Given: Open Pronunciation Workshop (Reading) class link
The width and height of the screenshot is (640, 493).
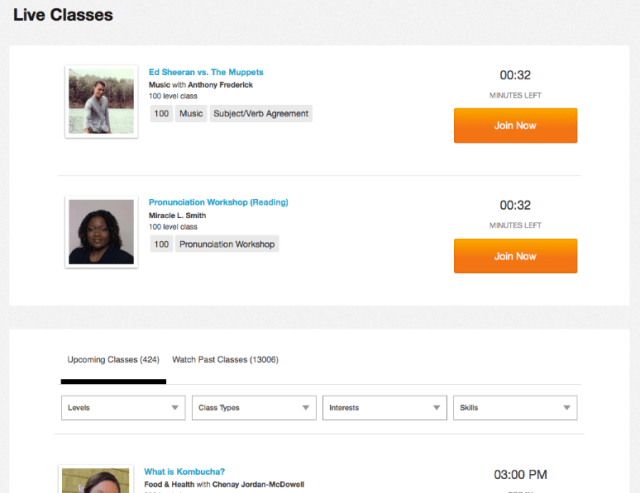Looking at the screenshot, I should coord(218,202).
